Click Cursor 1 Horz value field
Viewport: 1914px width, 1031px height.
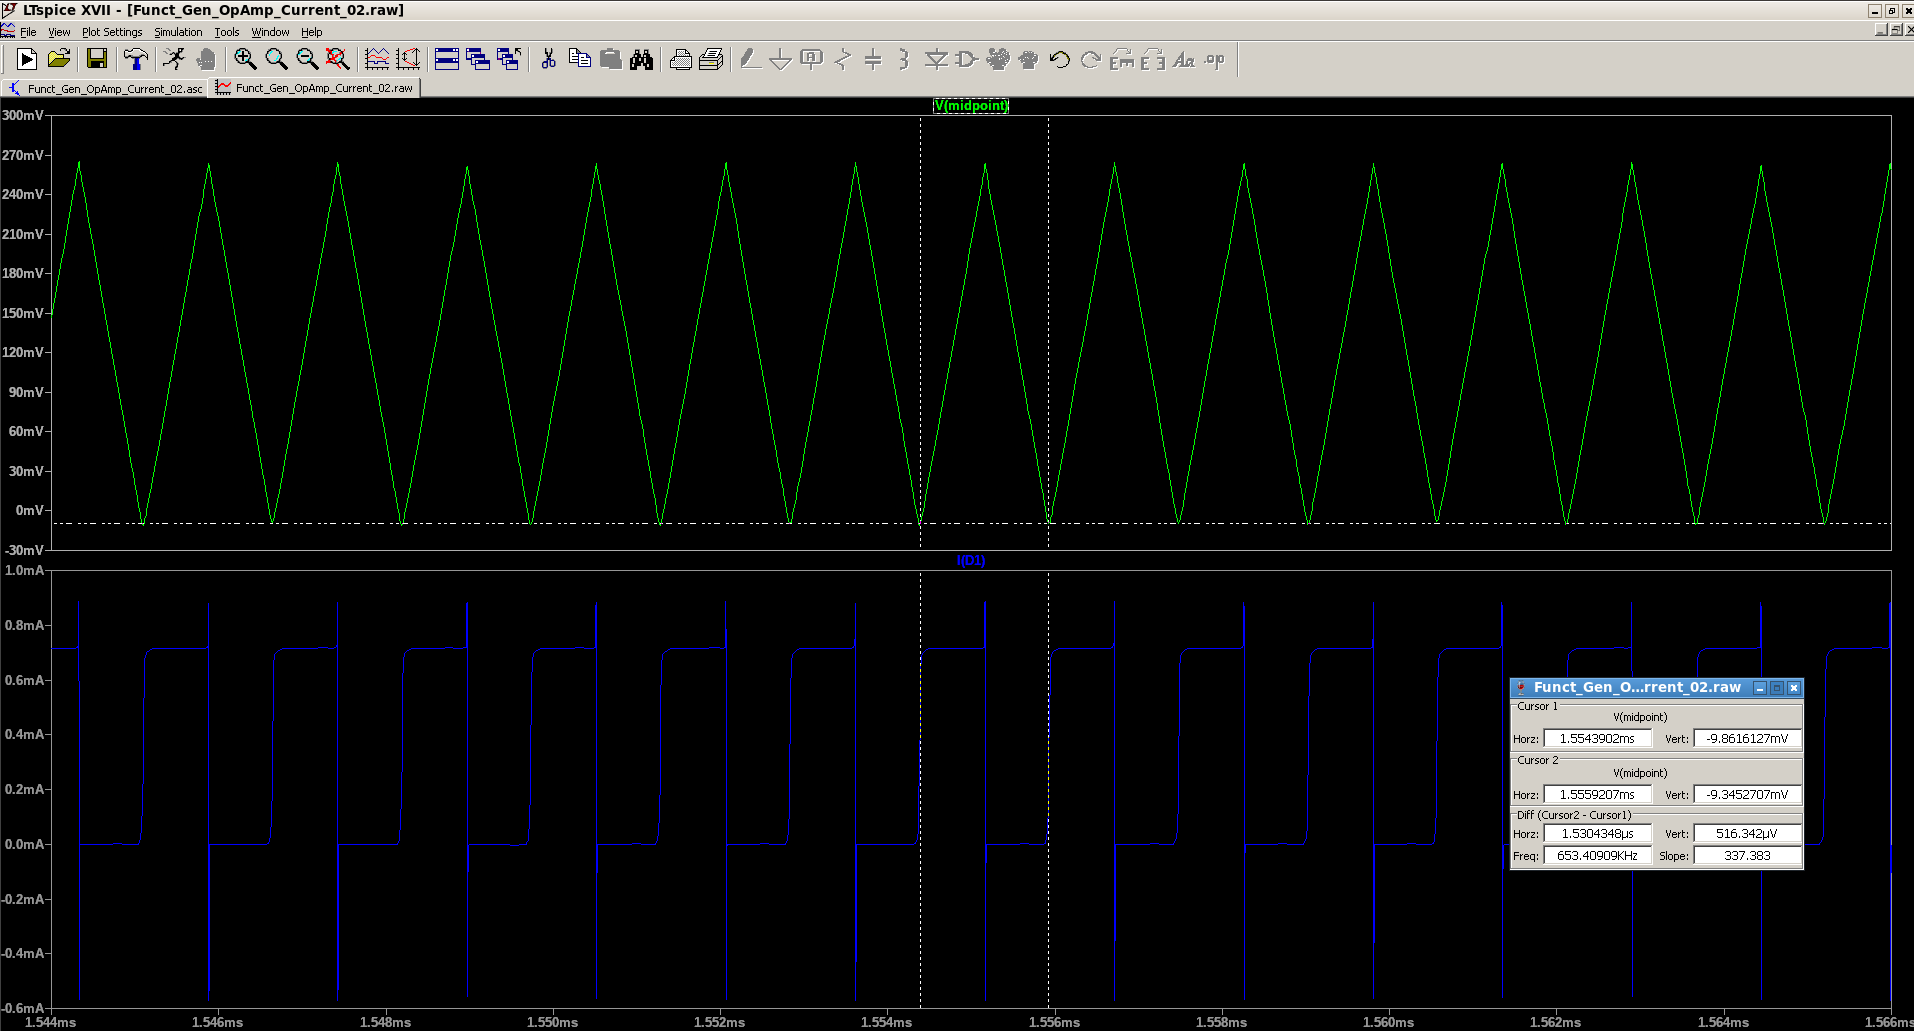1597,739
